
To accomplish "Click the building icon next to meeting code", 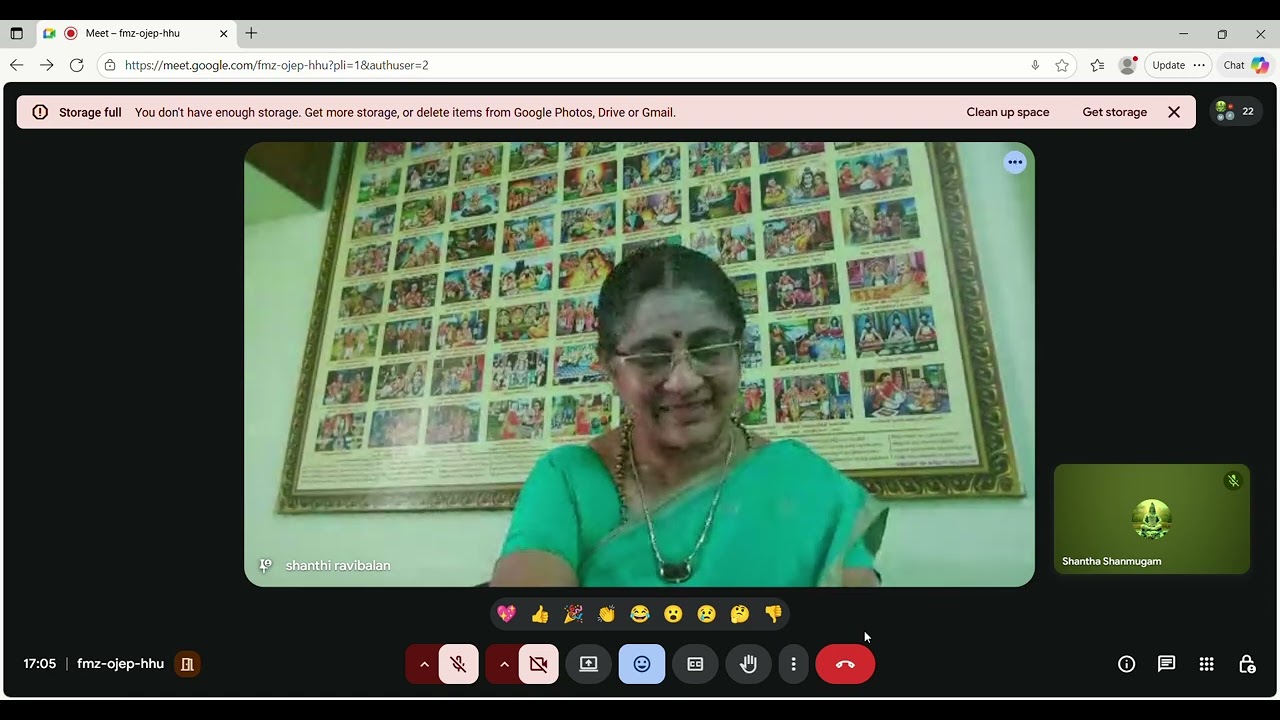I will (186, 664).
